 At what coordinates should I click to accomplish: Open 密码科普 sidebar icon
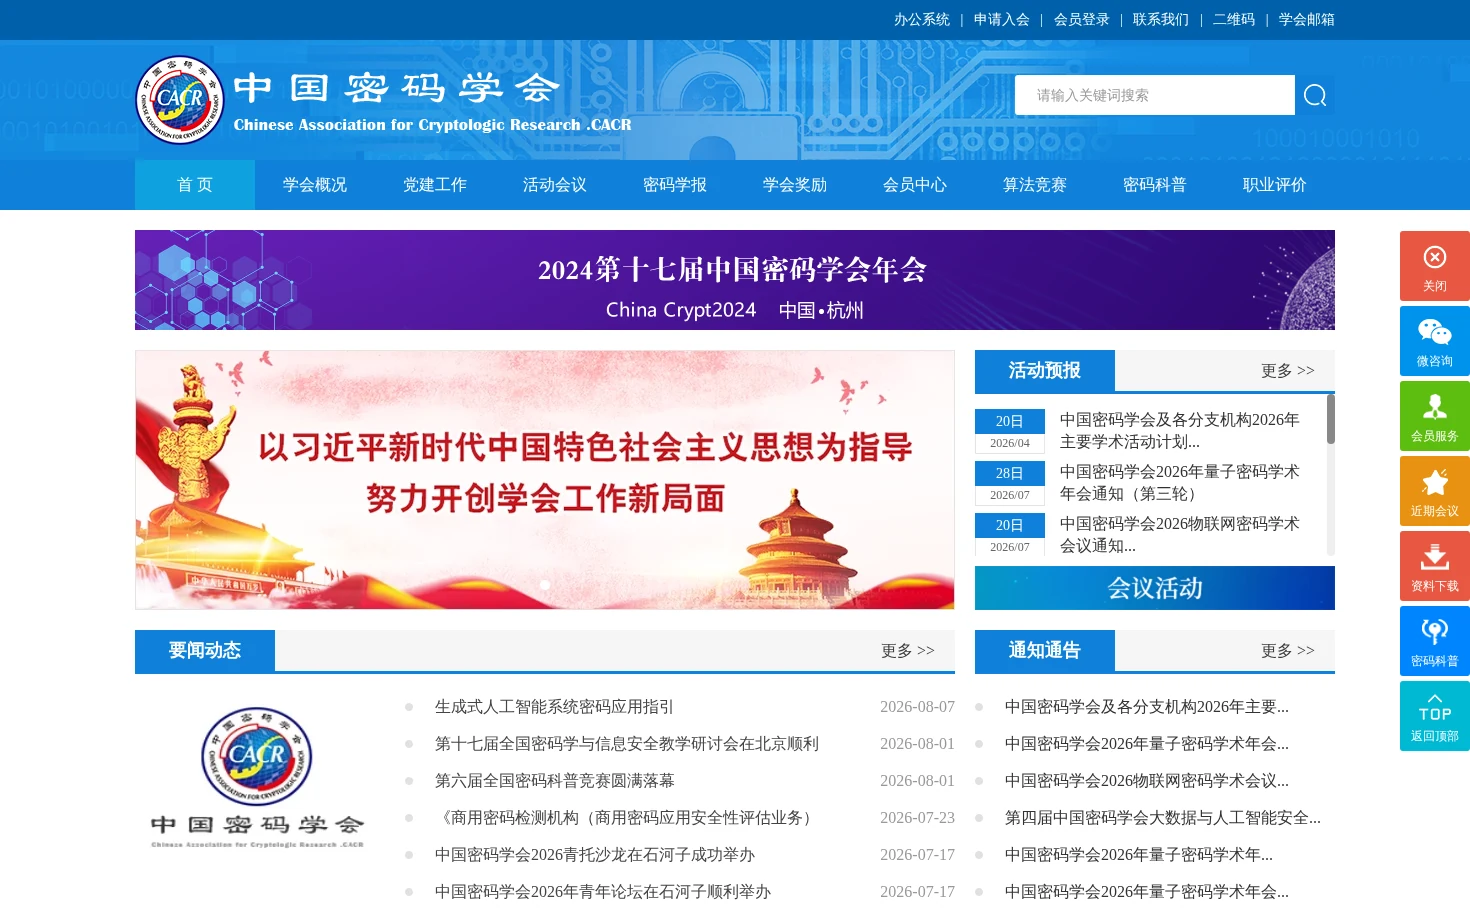click(1435, 641)
